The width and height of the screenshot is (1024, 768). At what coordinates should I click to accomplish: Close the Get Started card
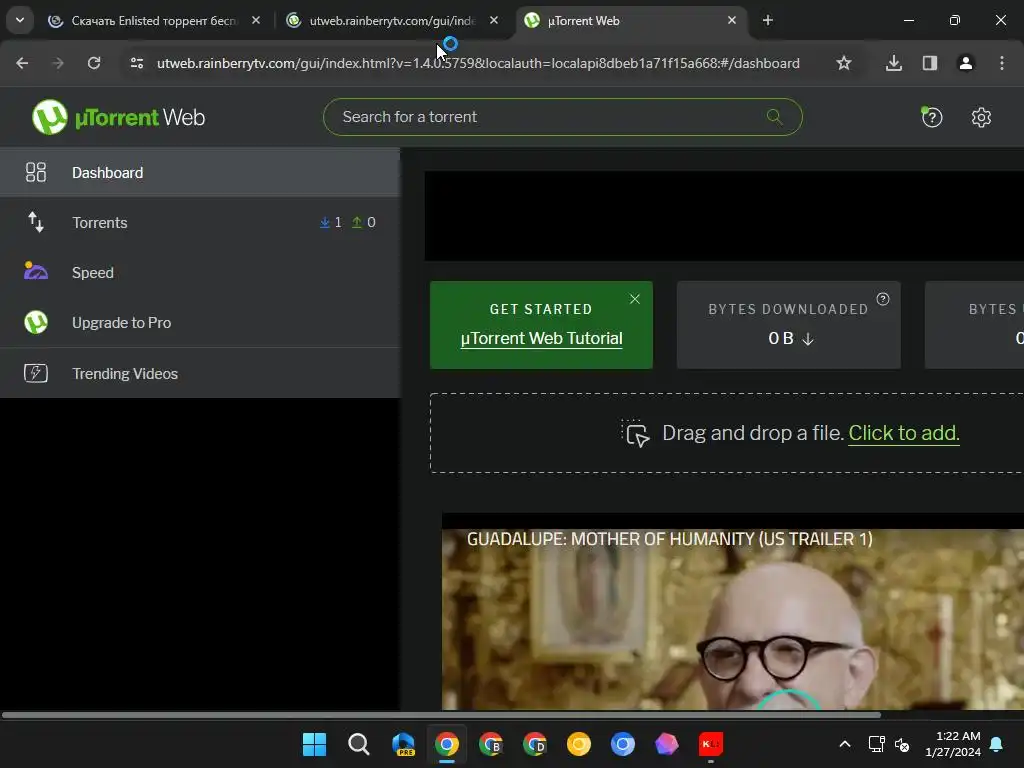tap(635, 299)
